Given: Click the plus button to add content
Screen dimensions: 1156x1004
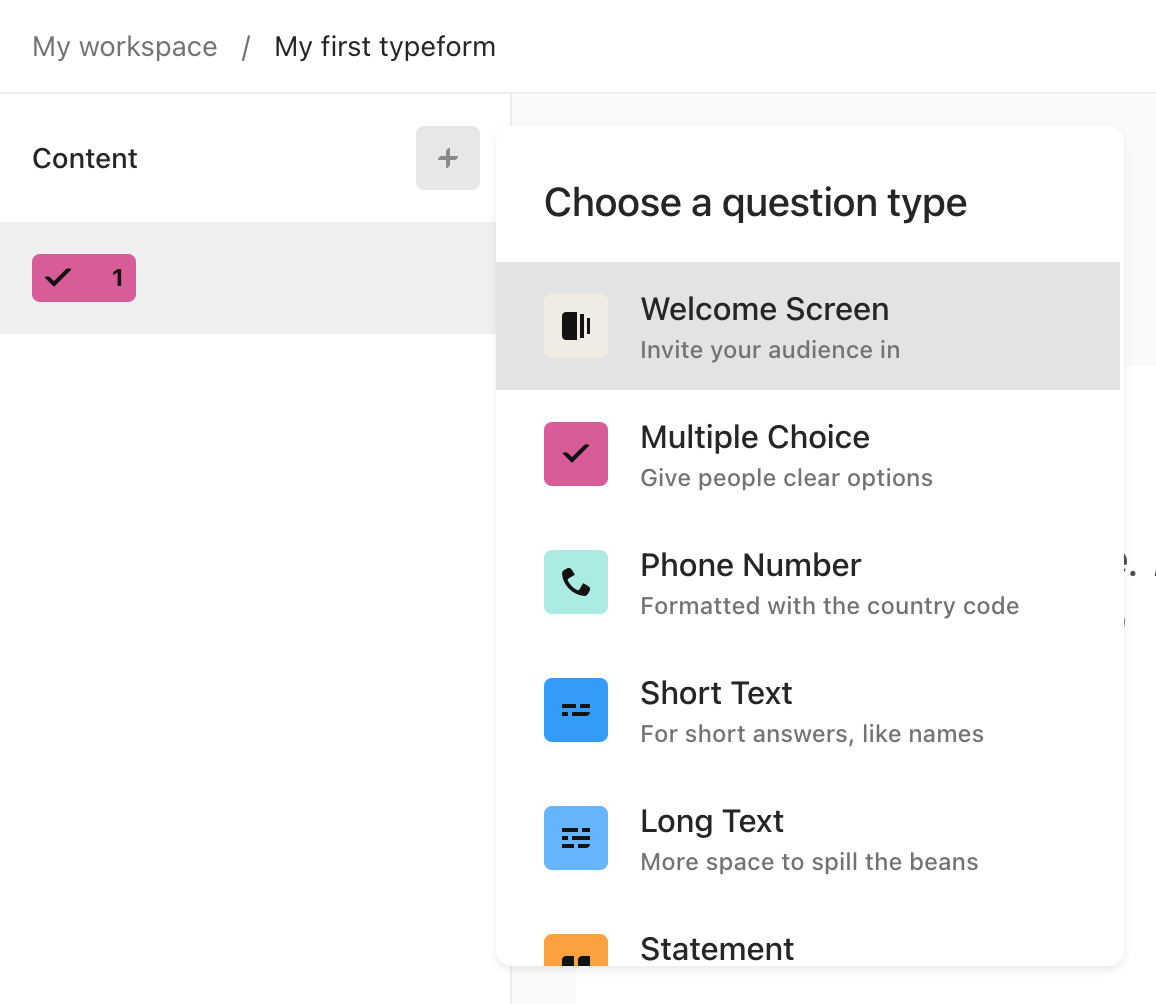Looking at the screenshot, I should [448, 158].
